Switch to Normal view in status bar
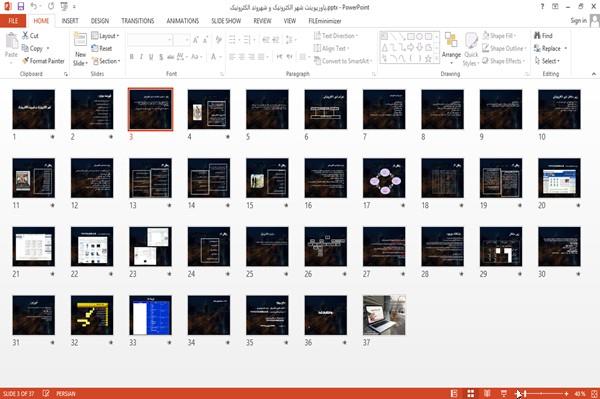The height and width of the screenshot is (399, 600). (x=454, y=393)
